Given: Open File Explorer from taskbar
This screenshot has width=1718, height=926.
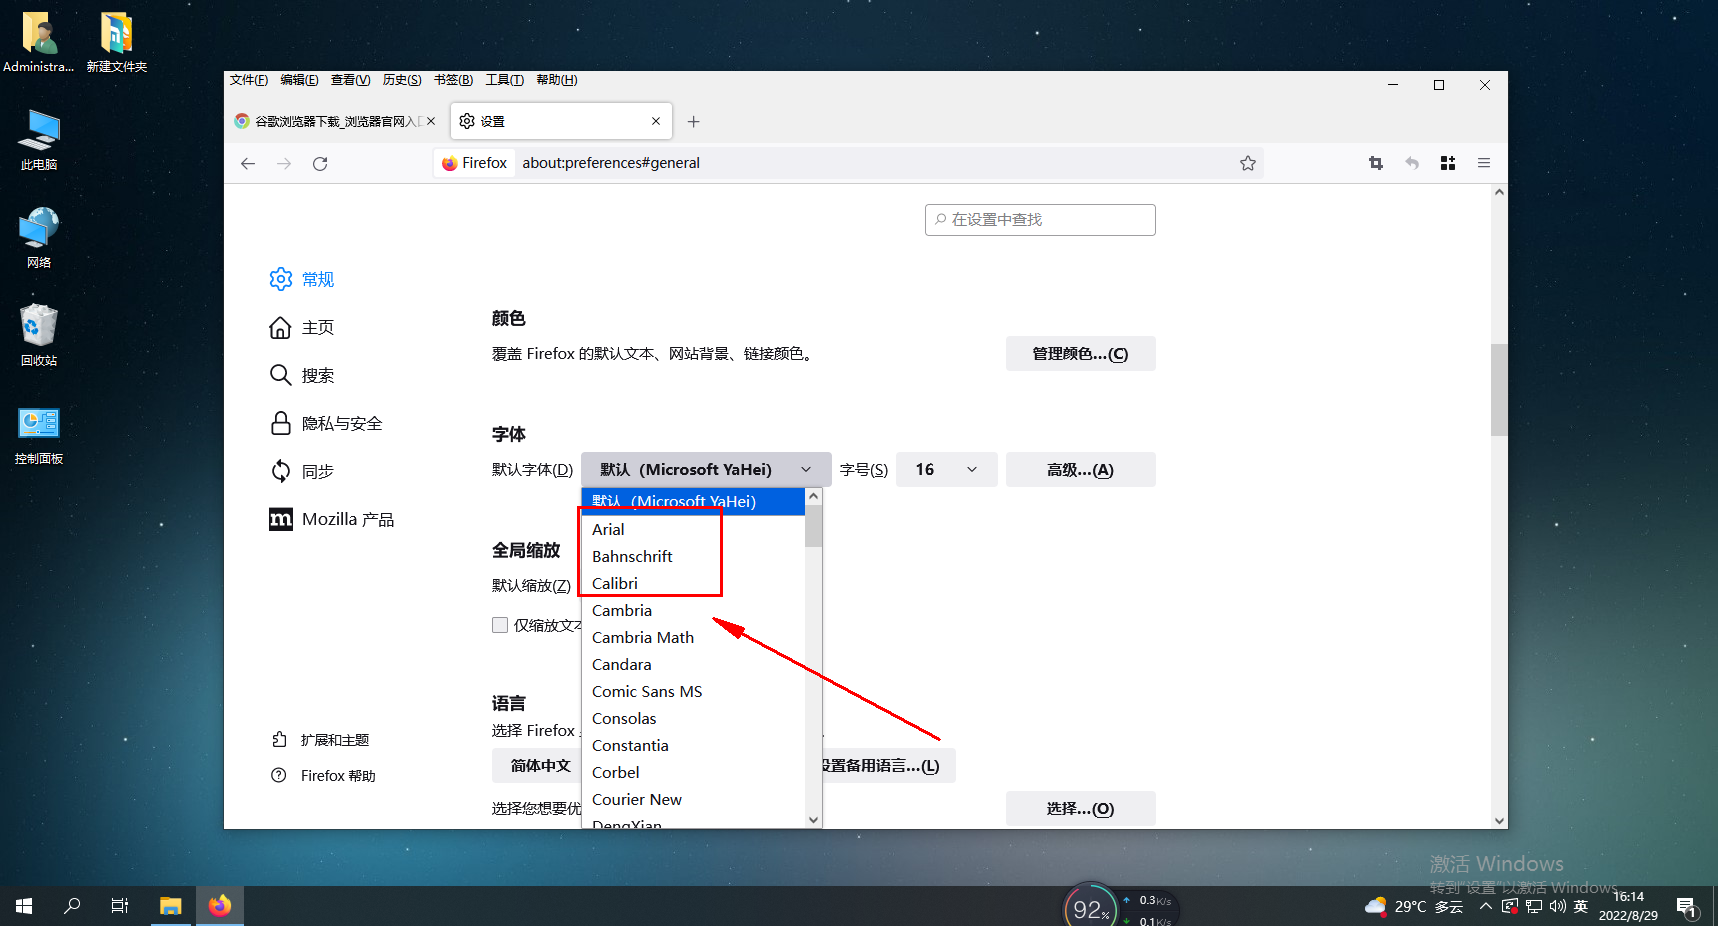Looking at the screenshot, I should tap(170, 906).
